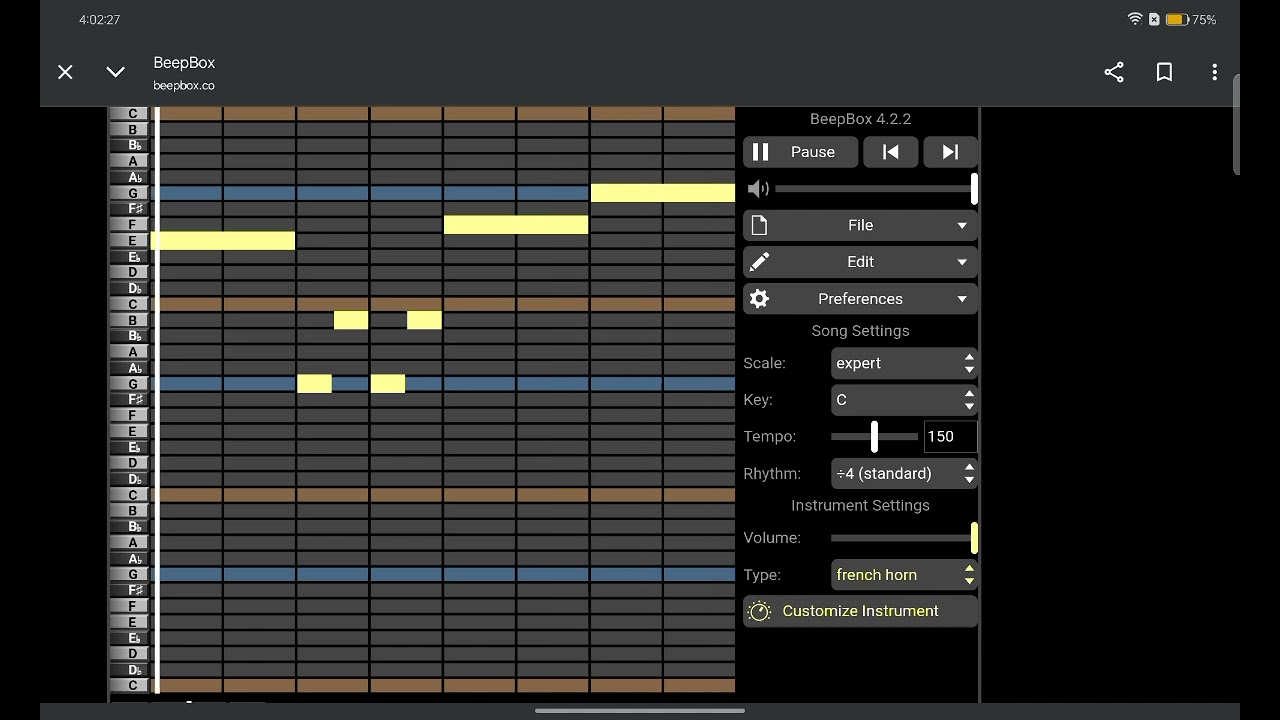
Task: Change instrument type from french horn
Action: click(x=904, y=575)
